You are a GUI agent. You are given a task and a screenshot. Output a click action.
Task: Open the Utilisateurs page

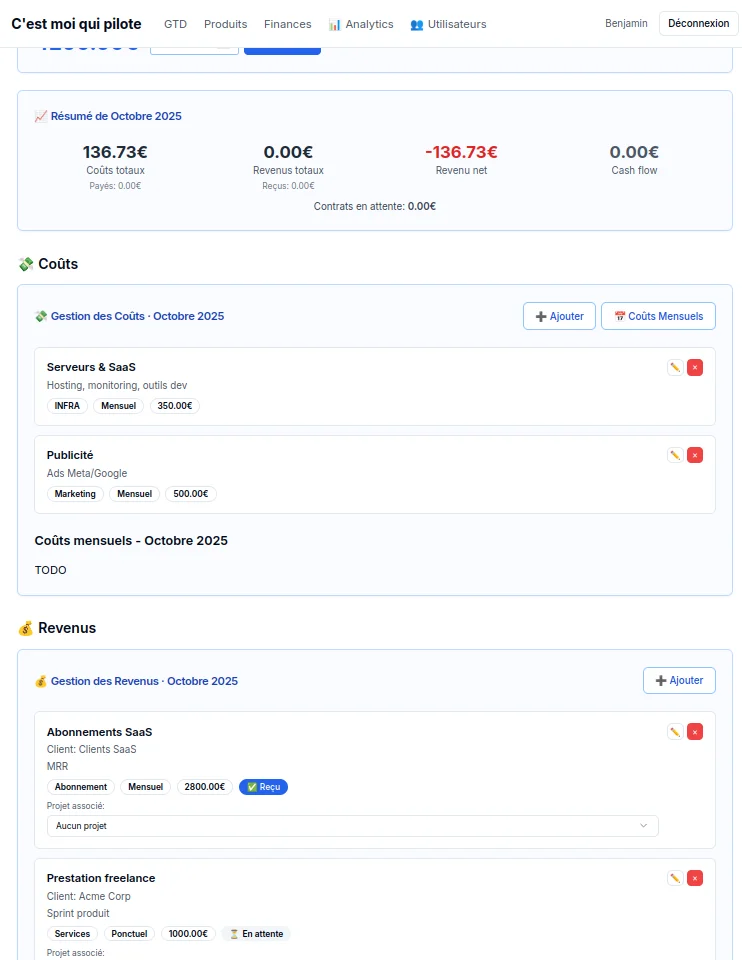pos(448,24)
